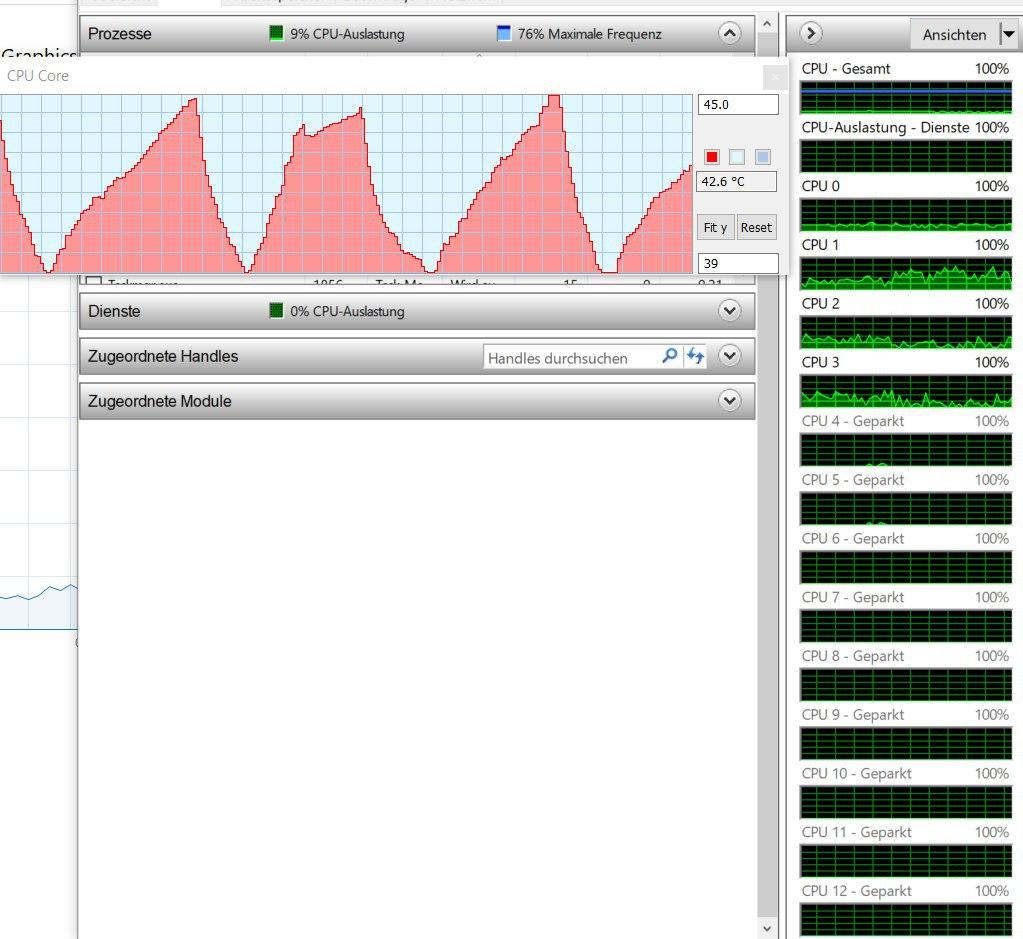The width and height of the screenshot is (1023, 939).
Task: Edit the upper limit field showing 45.0
Action: click(738, 104)
